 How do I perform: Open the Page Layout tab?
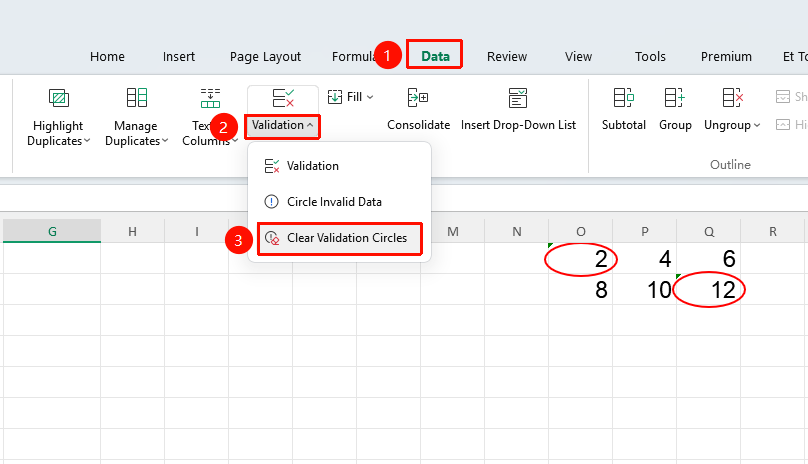pyautogui.click(x=265, y=57)
